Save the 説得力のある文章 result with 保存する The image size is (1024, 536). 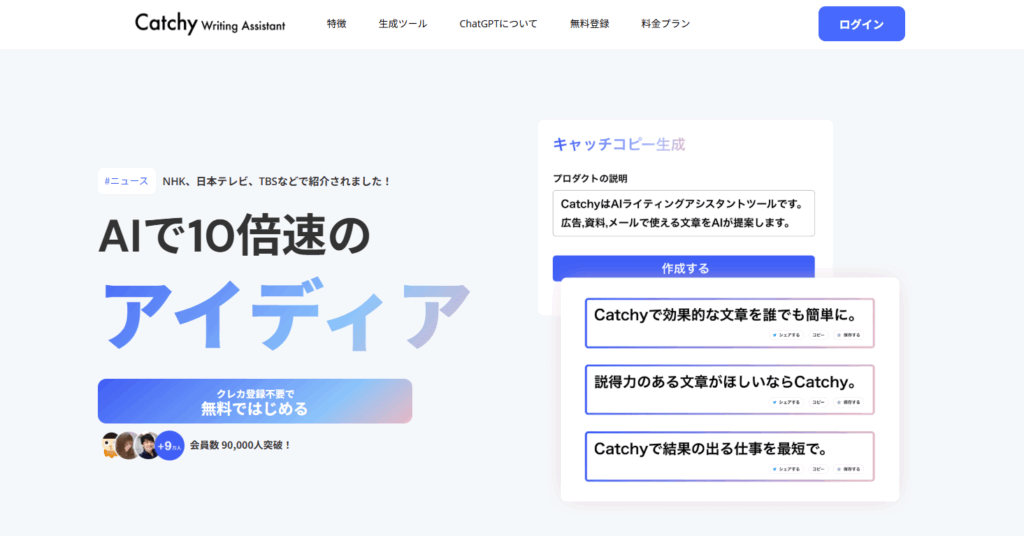[x=849, y=402]
